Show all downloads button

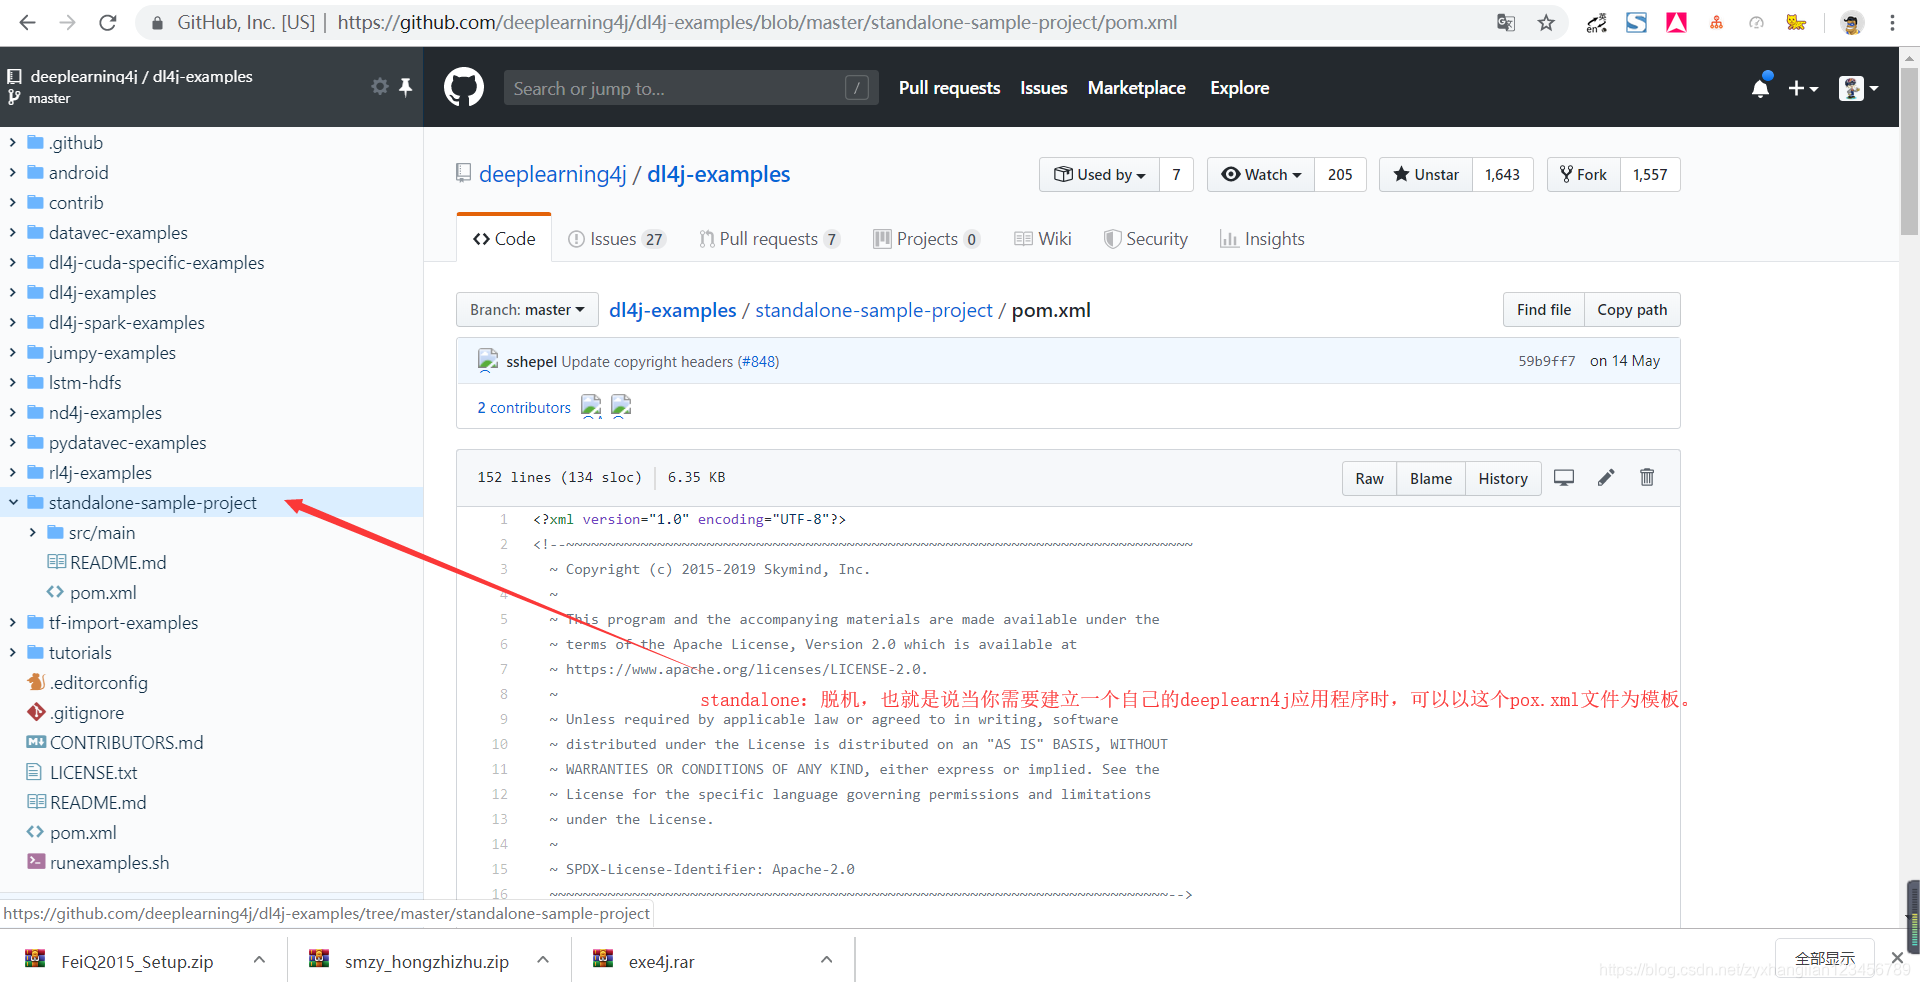tap(1824, 958)
